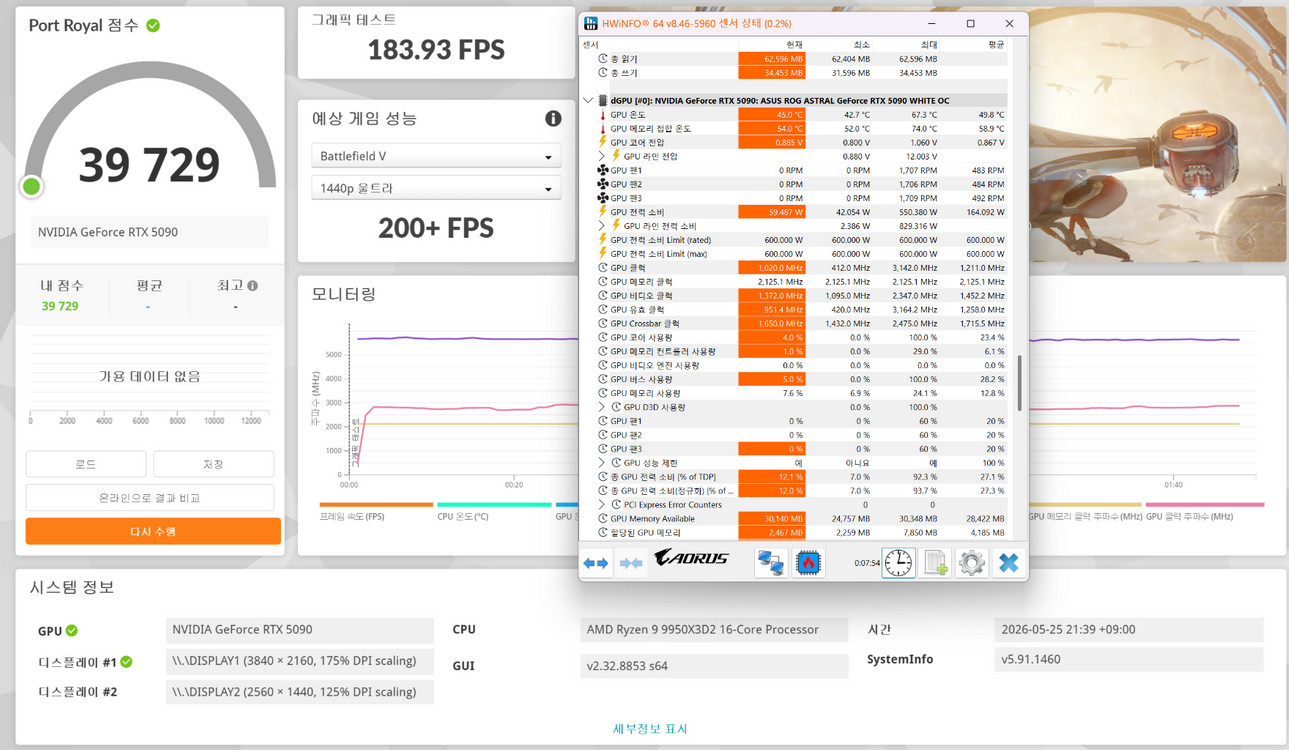
Task: Close sensors with the blue X icon
Action: tap(1008, 563)
